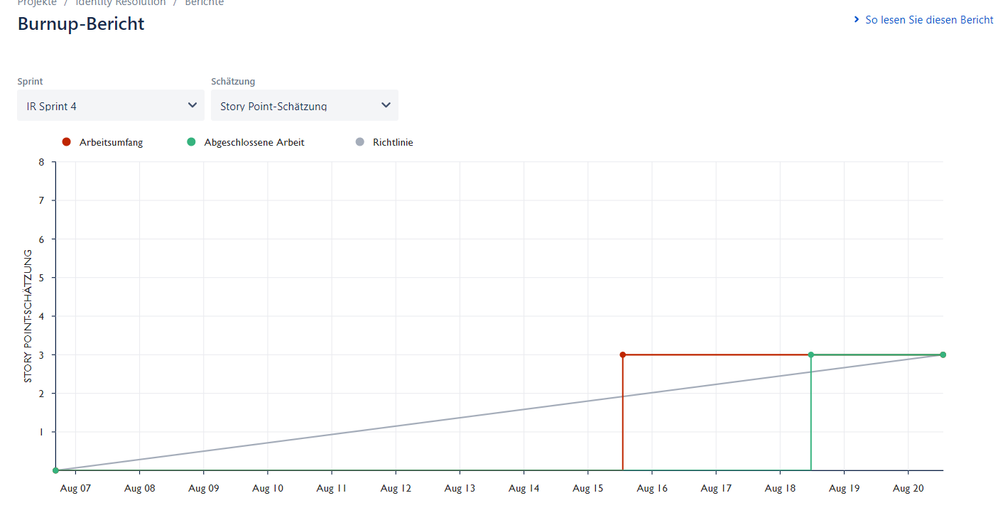Click the red Arbeitsumfang legend dot
Image resolution: width=998 pixels, height=508 pixels.
point(66,142)
